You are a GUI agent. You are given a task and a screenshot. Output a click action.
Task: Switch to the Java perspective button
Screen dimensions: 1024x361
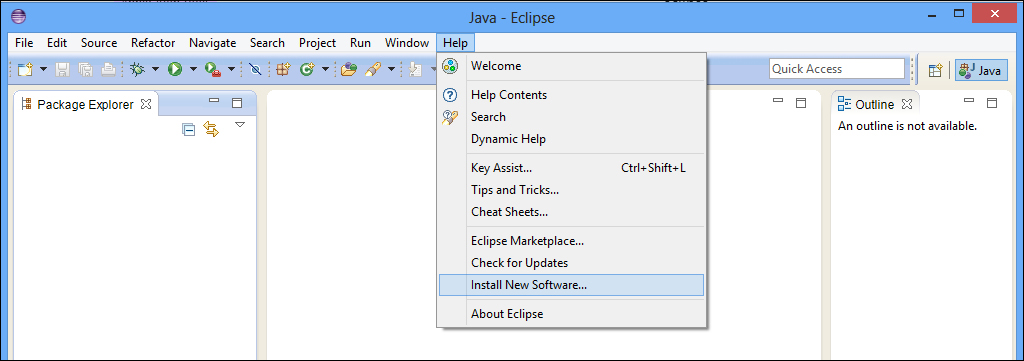tap(981, 70)
